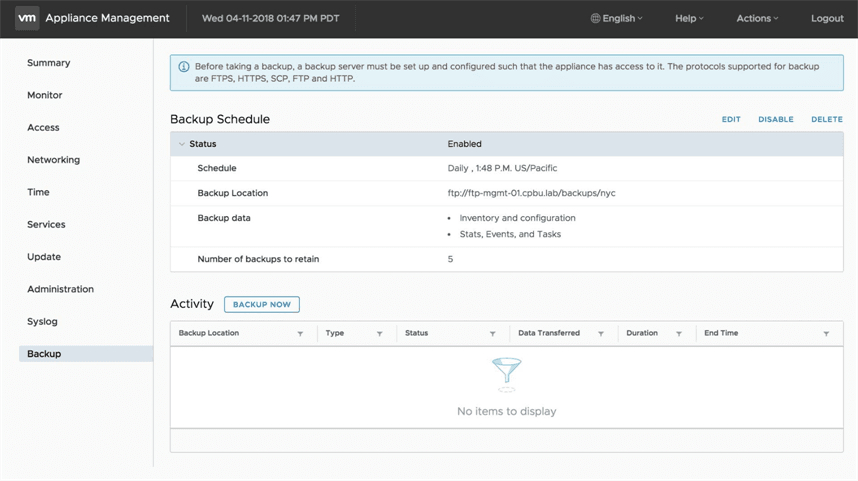Open the Actions dropdown menu
The width and height of the screenshot is (858, 481).
point(757,18)
